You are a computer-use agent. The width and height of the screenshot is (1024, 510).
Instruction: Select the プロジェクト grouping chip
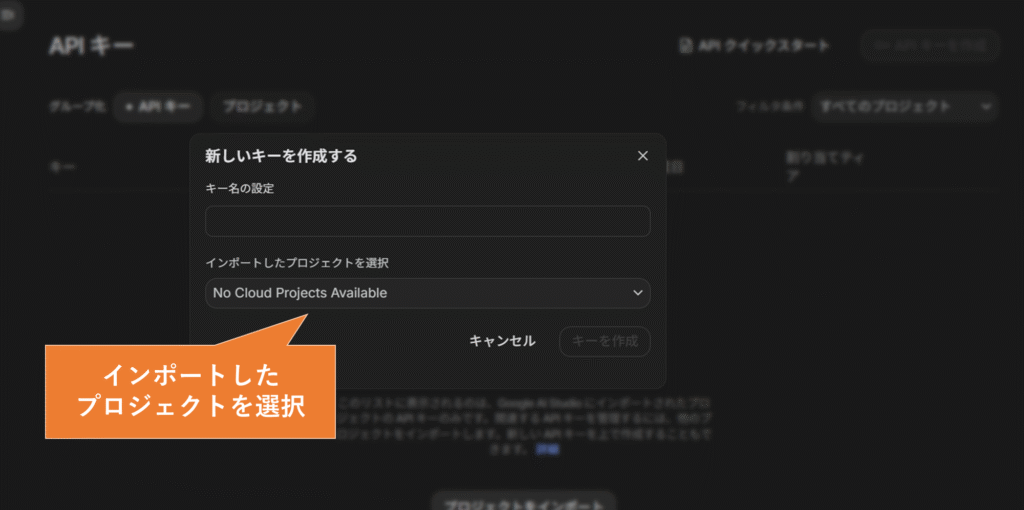tap(263, 106)
